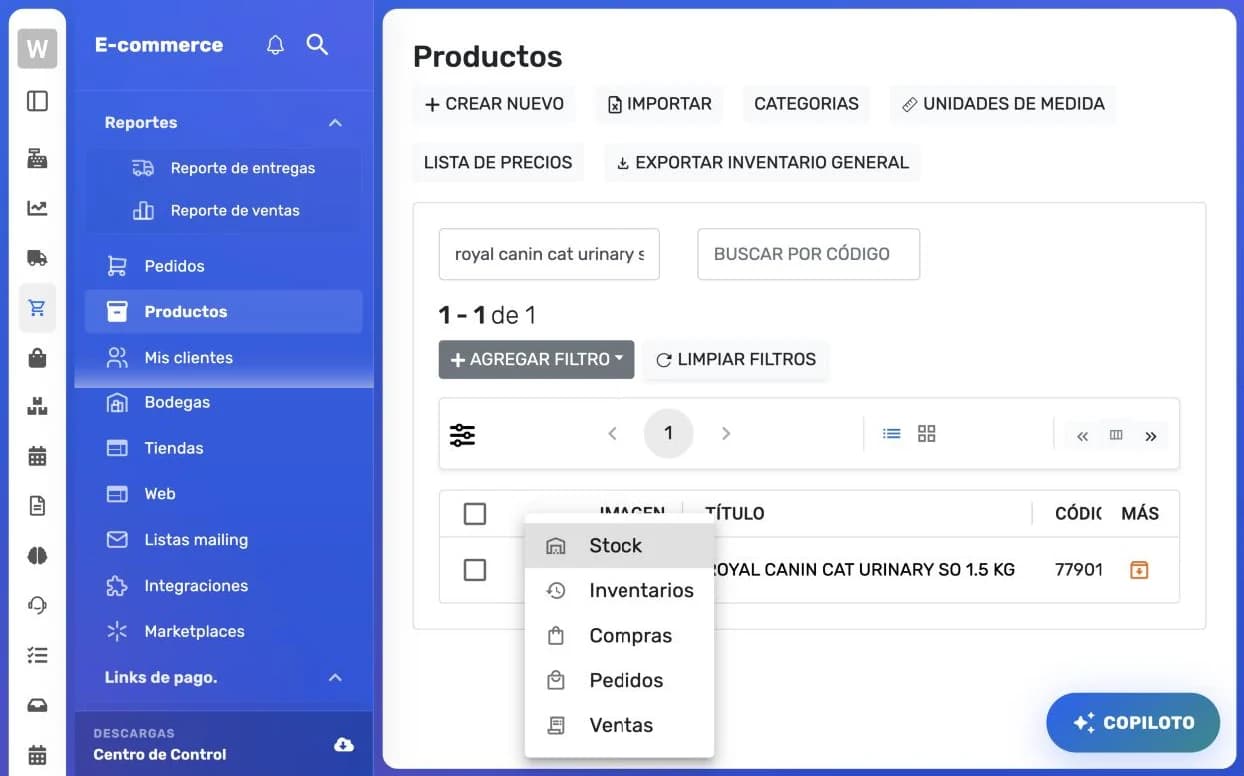Screen dimensions: 1244x776
Task: Click product code 77901 cell
Action: coord(1079,570)
